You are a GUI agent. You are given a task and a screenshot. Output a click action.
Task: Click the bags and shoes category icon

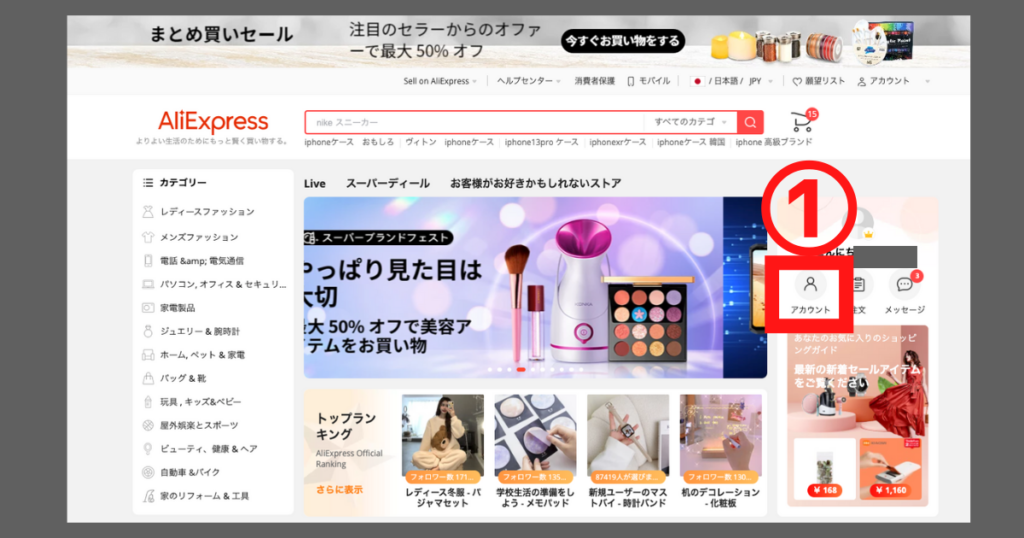(x=148, y=378)
